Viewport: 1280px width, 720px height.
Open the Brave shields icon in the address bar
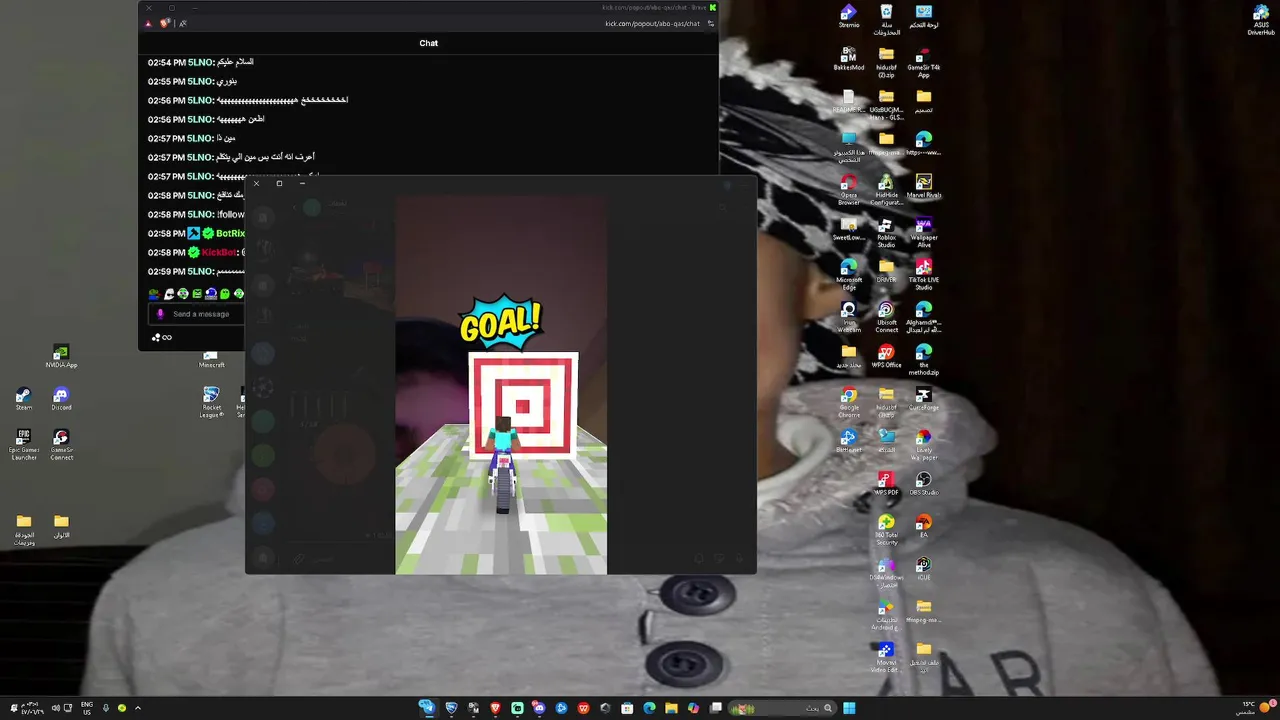165,23
